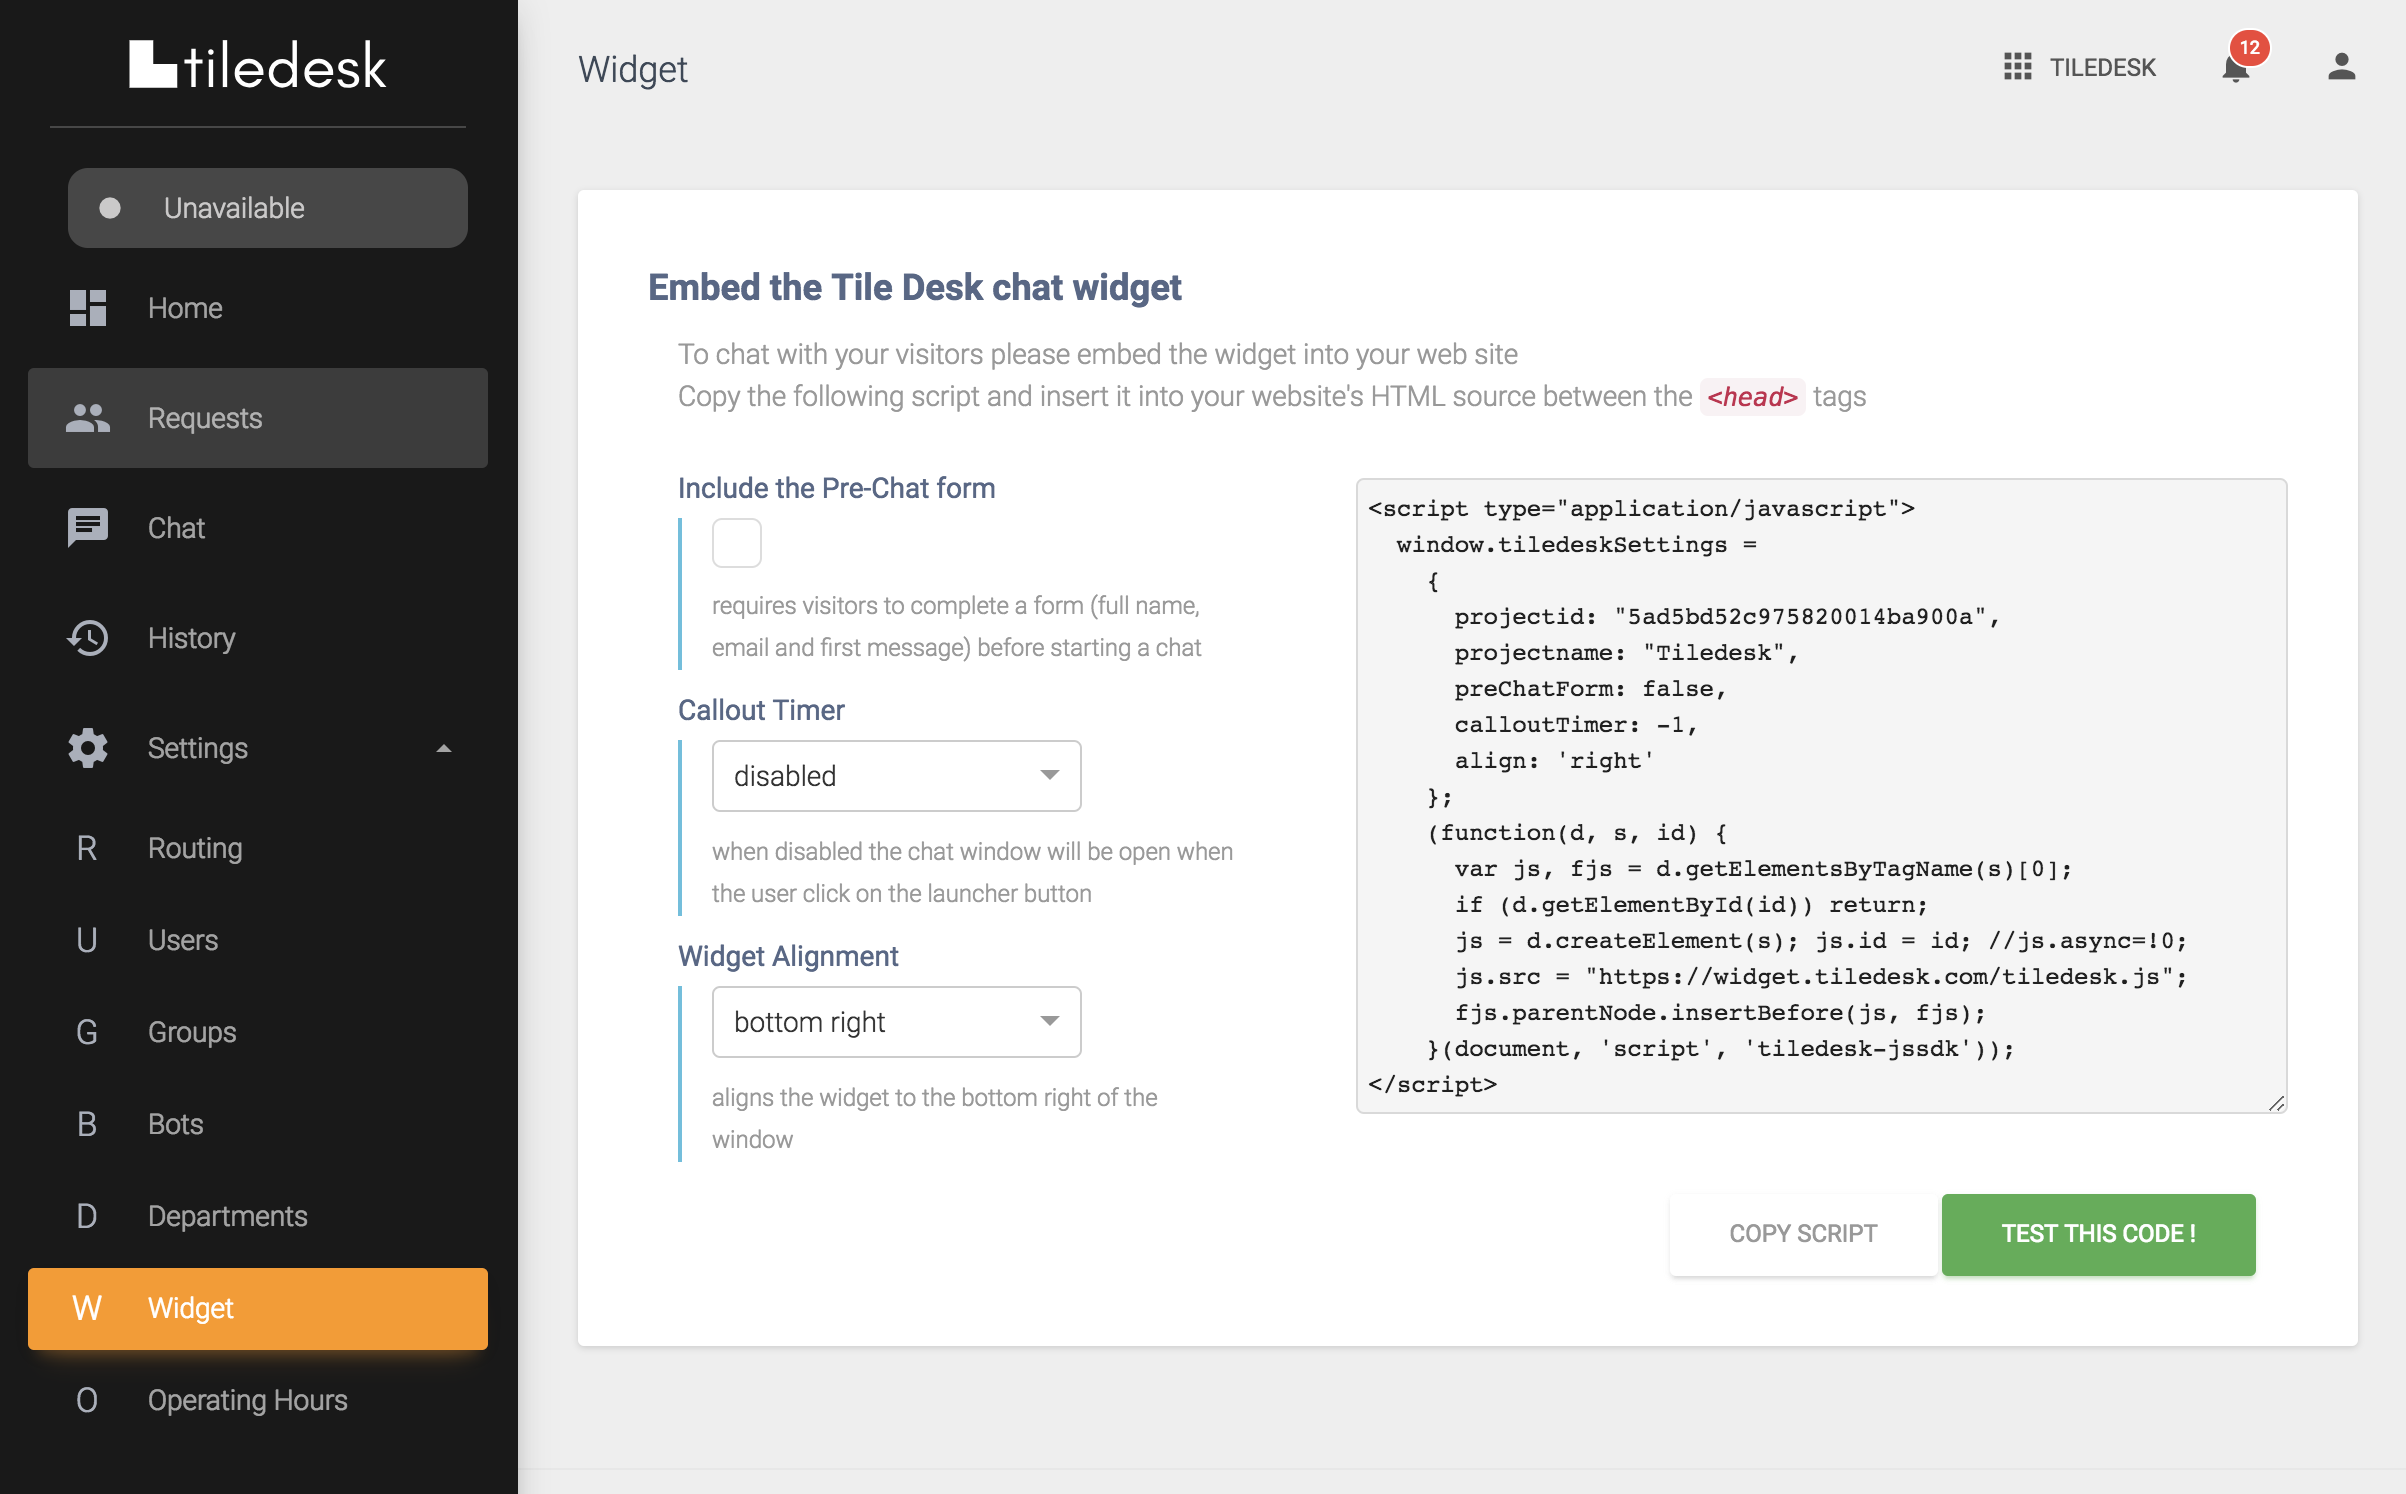Click the closing </script> tag

1432,1084
